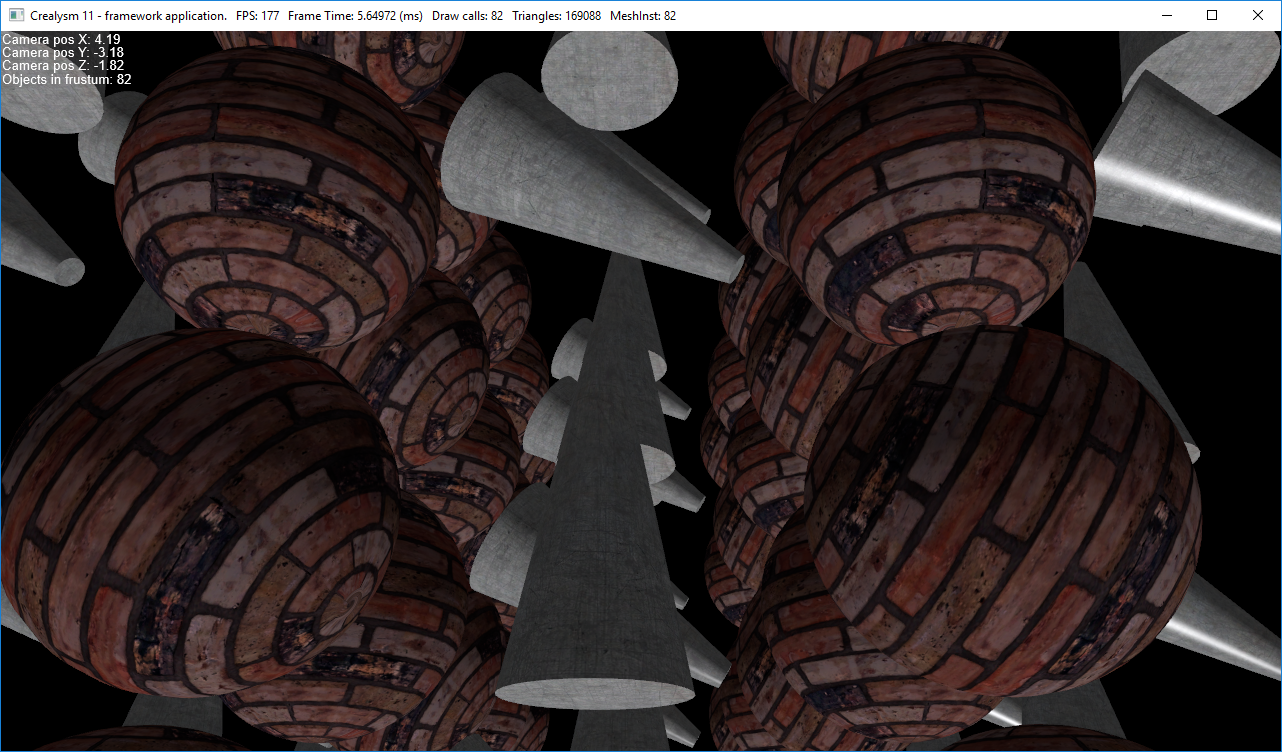Click the Crealysm app icon in title bar

16,16
